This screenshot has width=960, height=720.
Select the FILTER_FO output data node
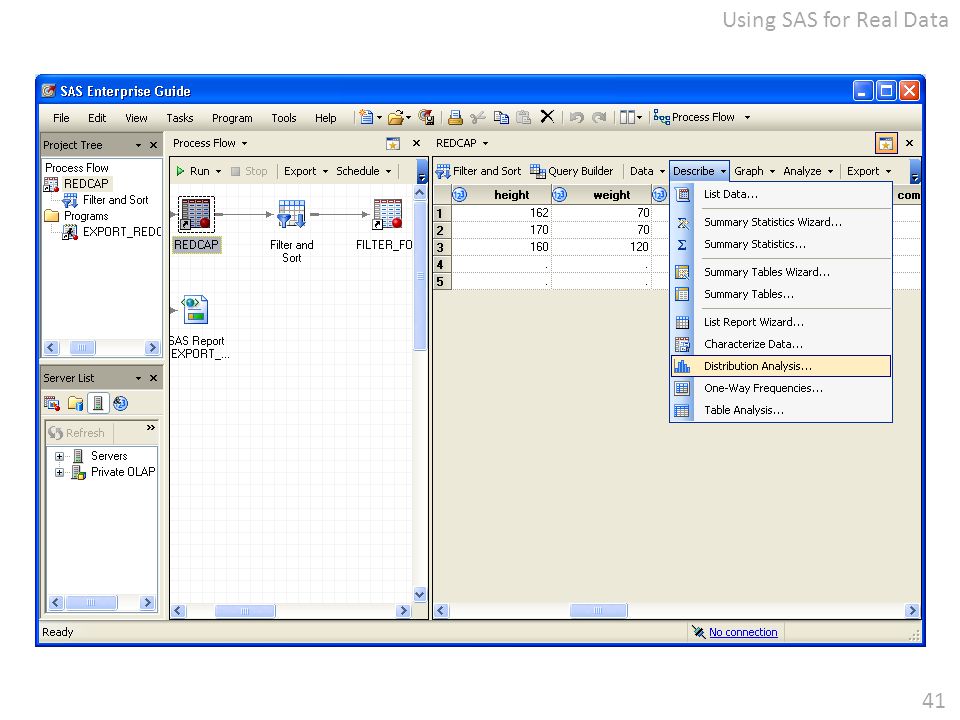tap(387, 214)
